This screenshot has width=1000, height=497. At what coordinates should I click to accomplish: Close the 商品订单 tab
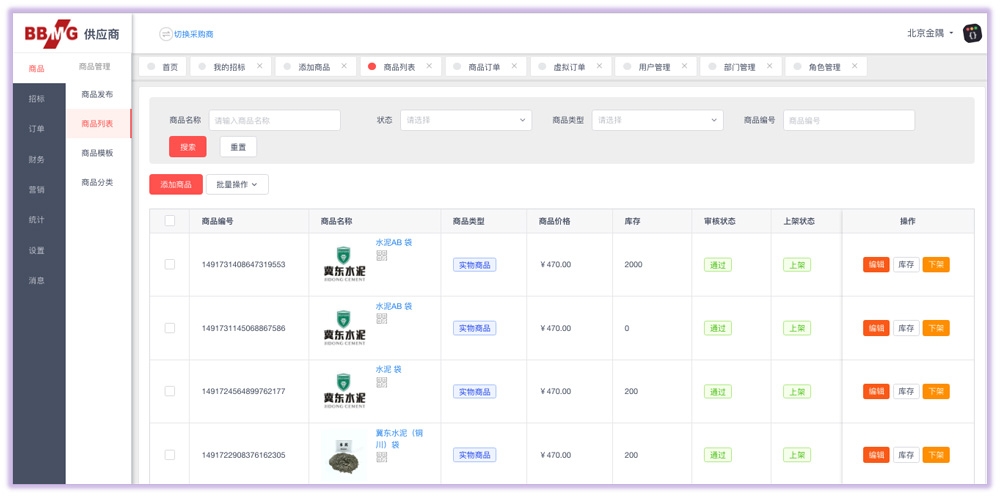[514, 66]
